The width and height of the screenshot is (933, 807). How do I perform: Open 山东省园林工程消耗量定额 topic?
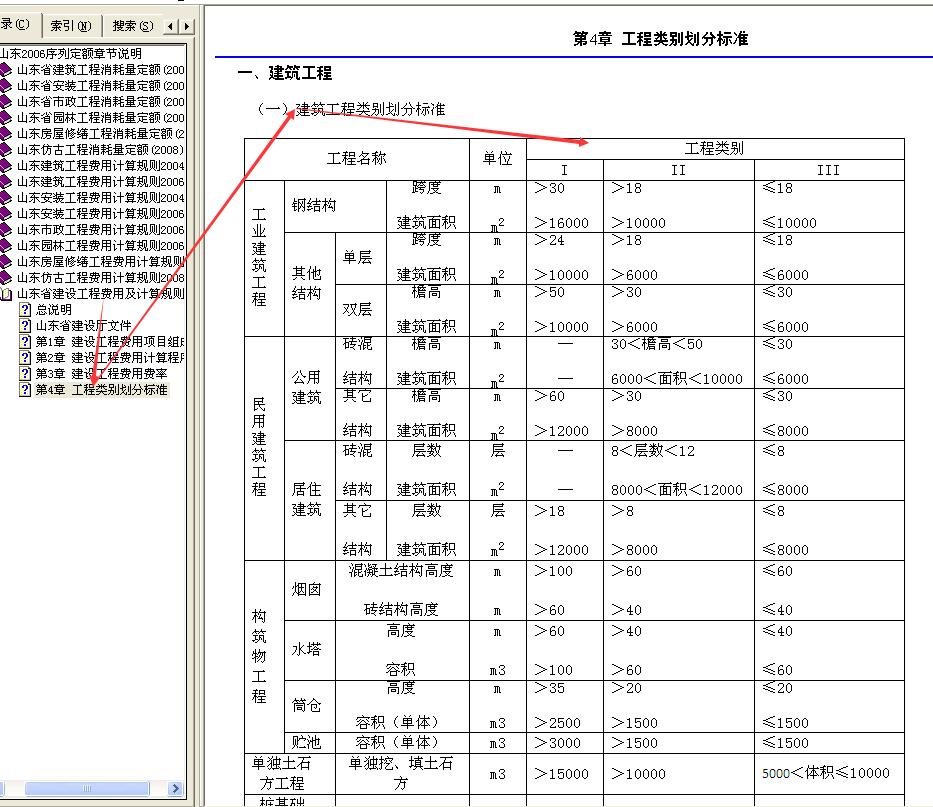click(101, 118)
